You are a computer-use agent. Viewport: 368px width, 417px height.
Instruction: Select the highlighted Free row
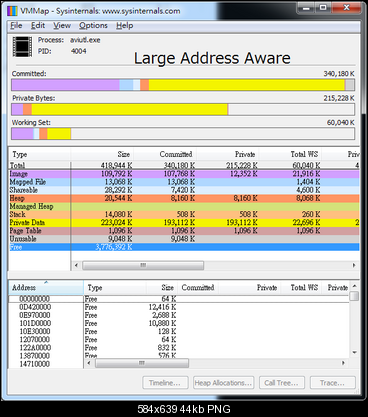[x=184, y=247]
